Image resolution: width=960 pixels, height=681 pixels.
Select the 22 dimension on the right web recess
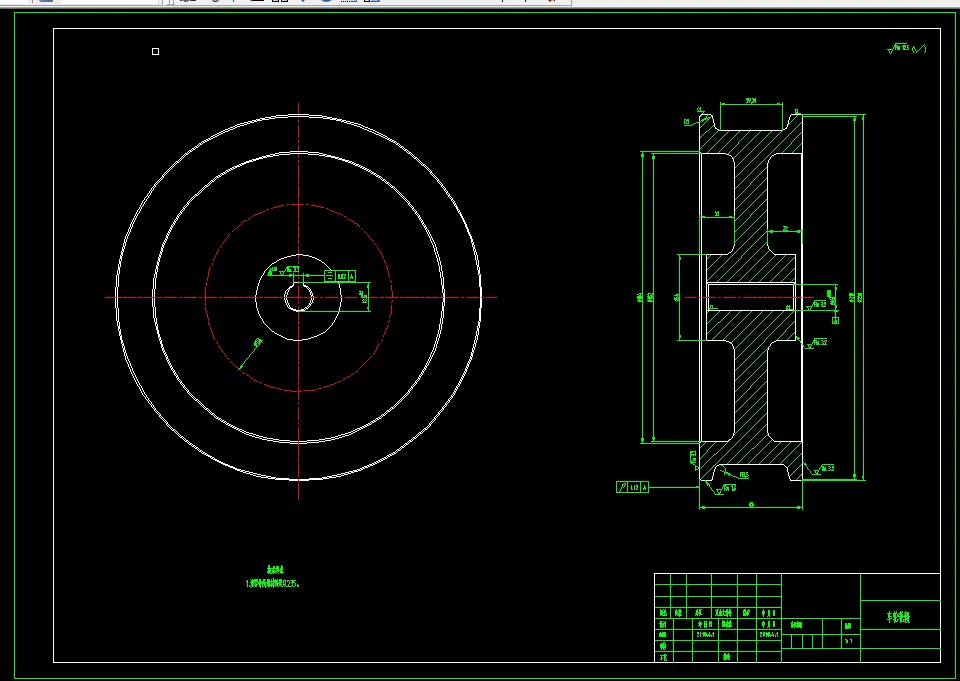785,230
